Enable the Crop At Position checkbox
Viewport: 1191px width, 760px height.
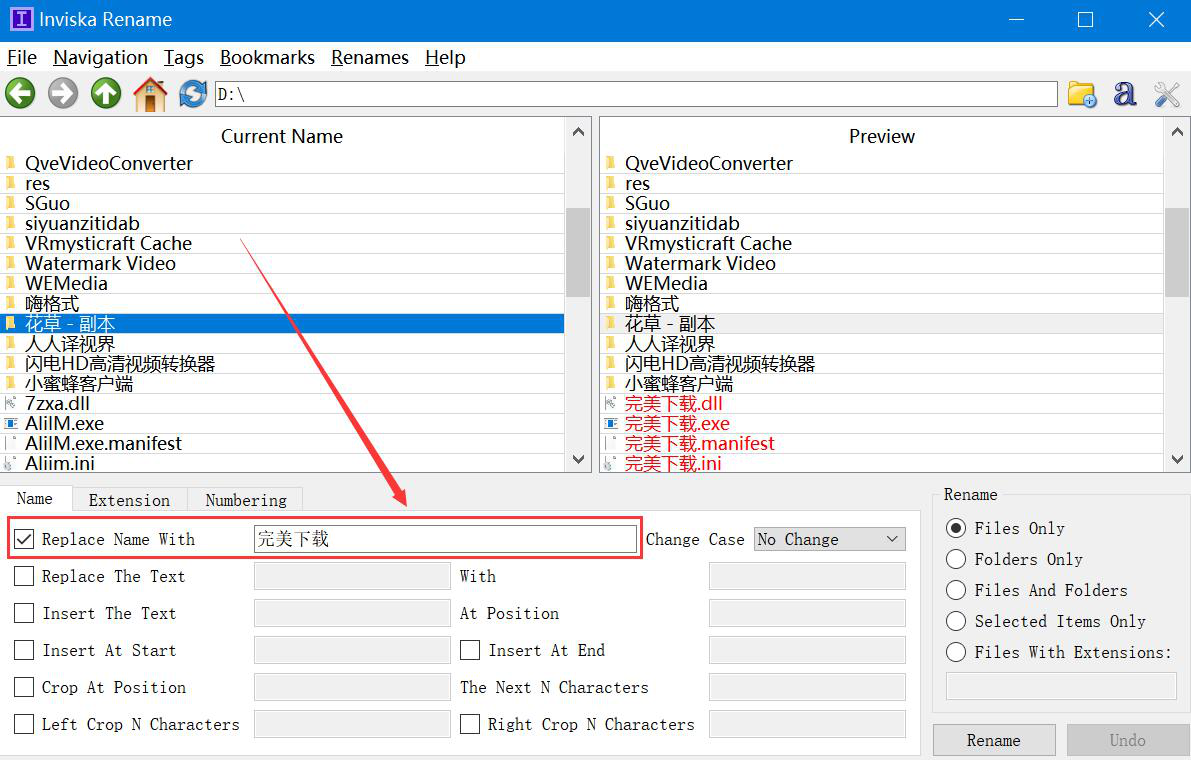coord(24,688)
